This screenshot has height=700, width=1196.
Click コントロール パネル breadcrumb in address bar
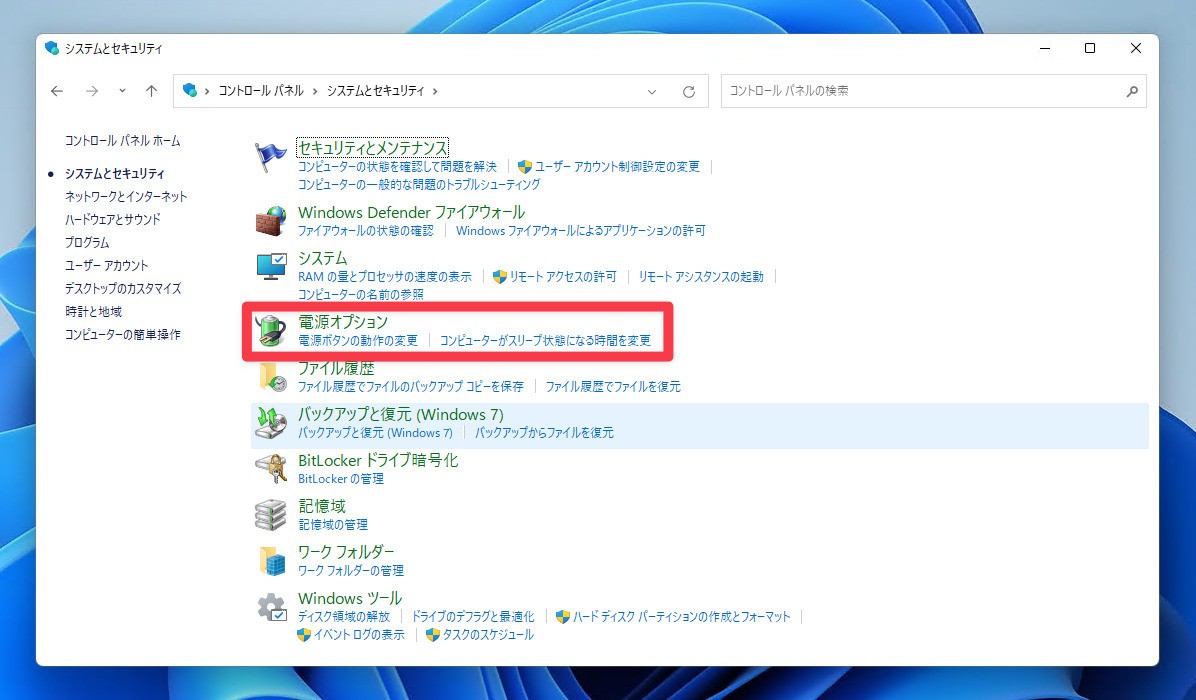(x=261, y=91)
